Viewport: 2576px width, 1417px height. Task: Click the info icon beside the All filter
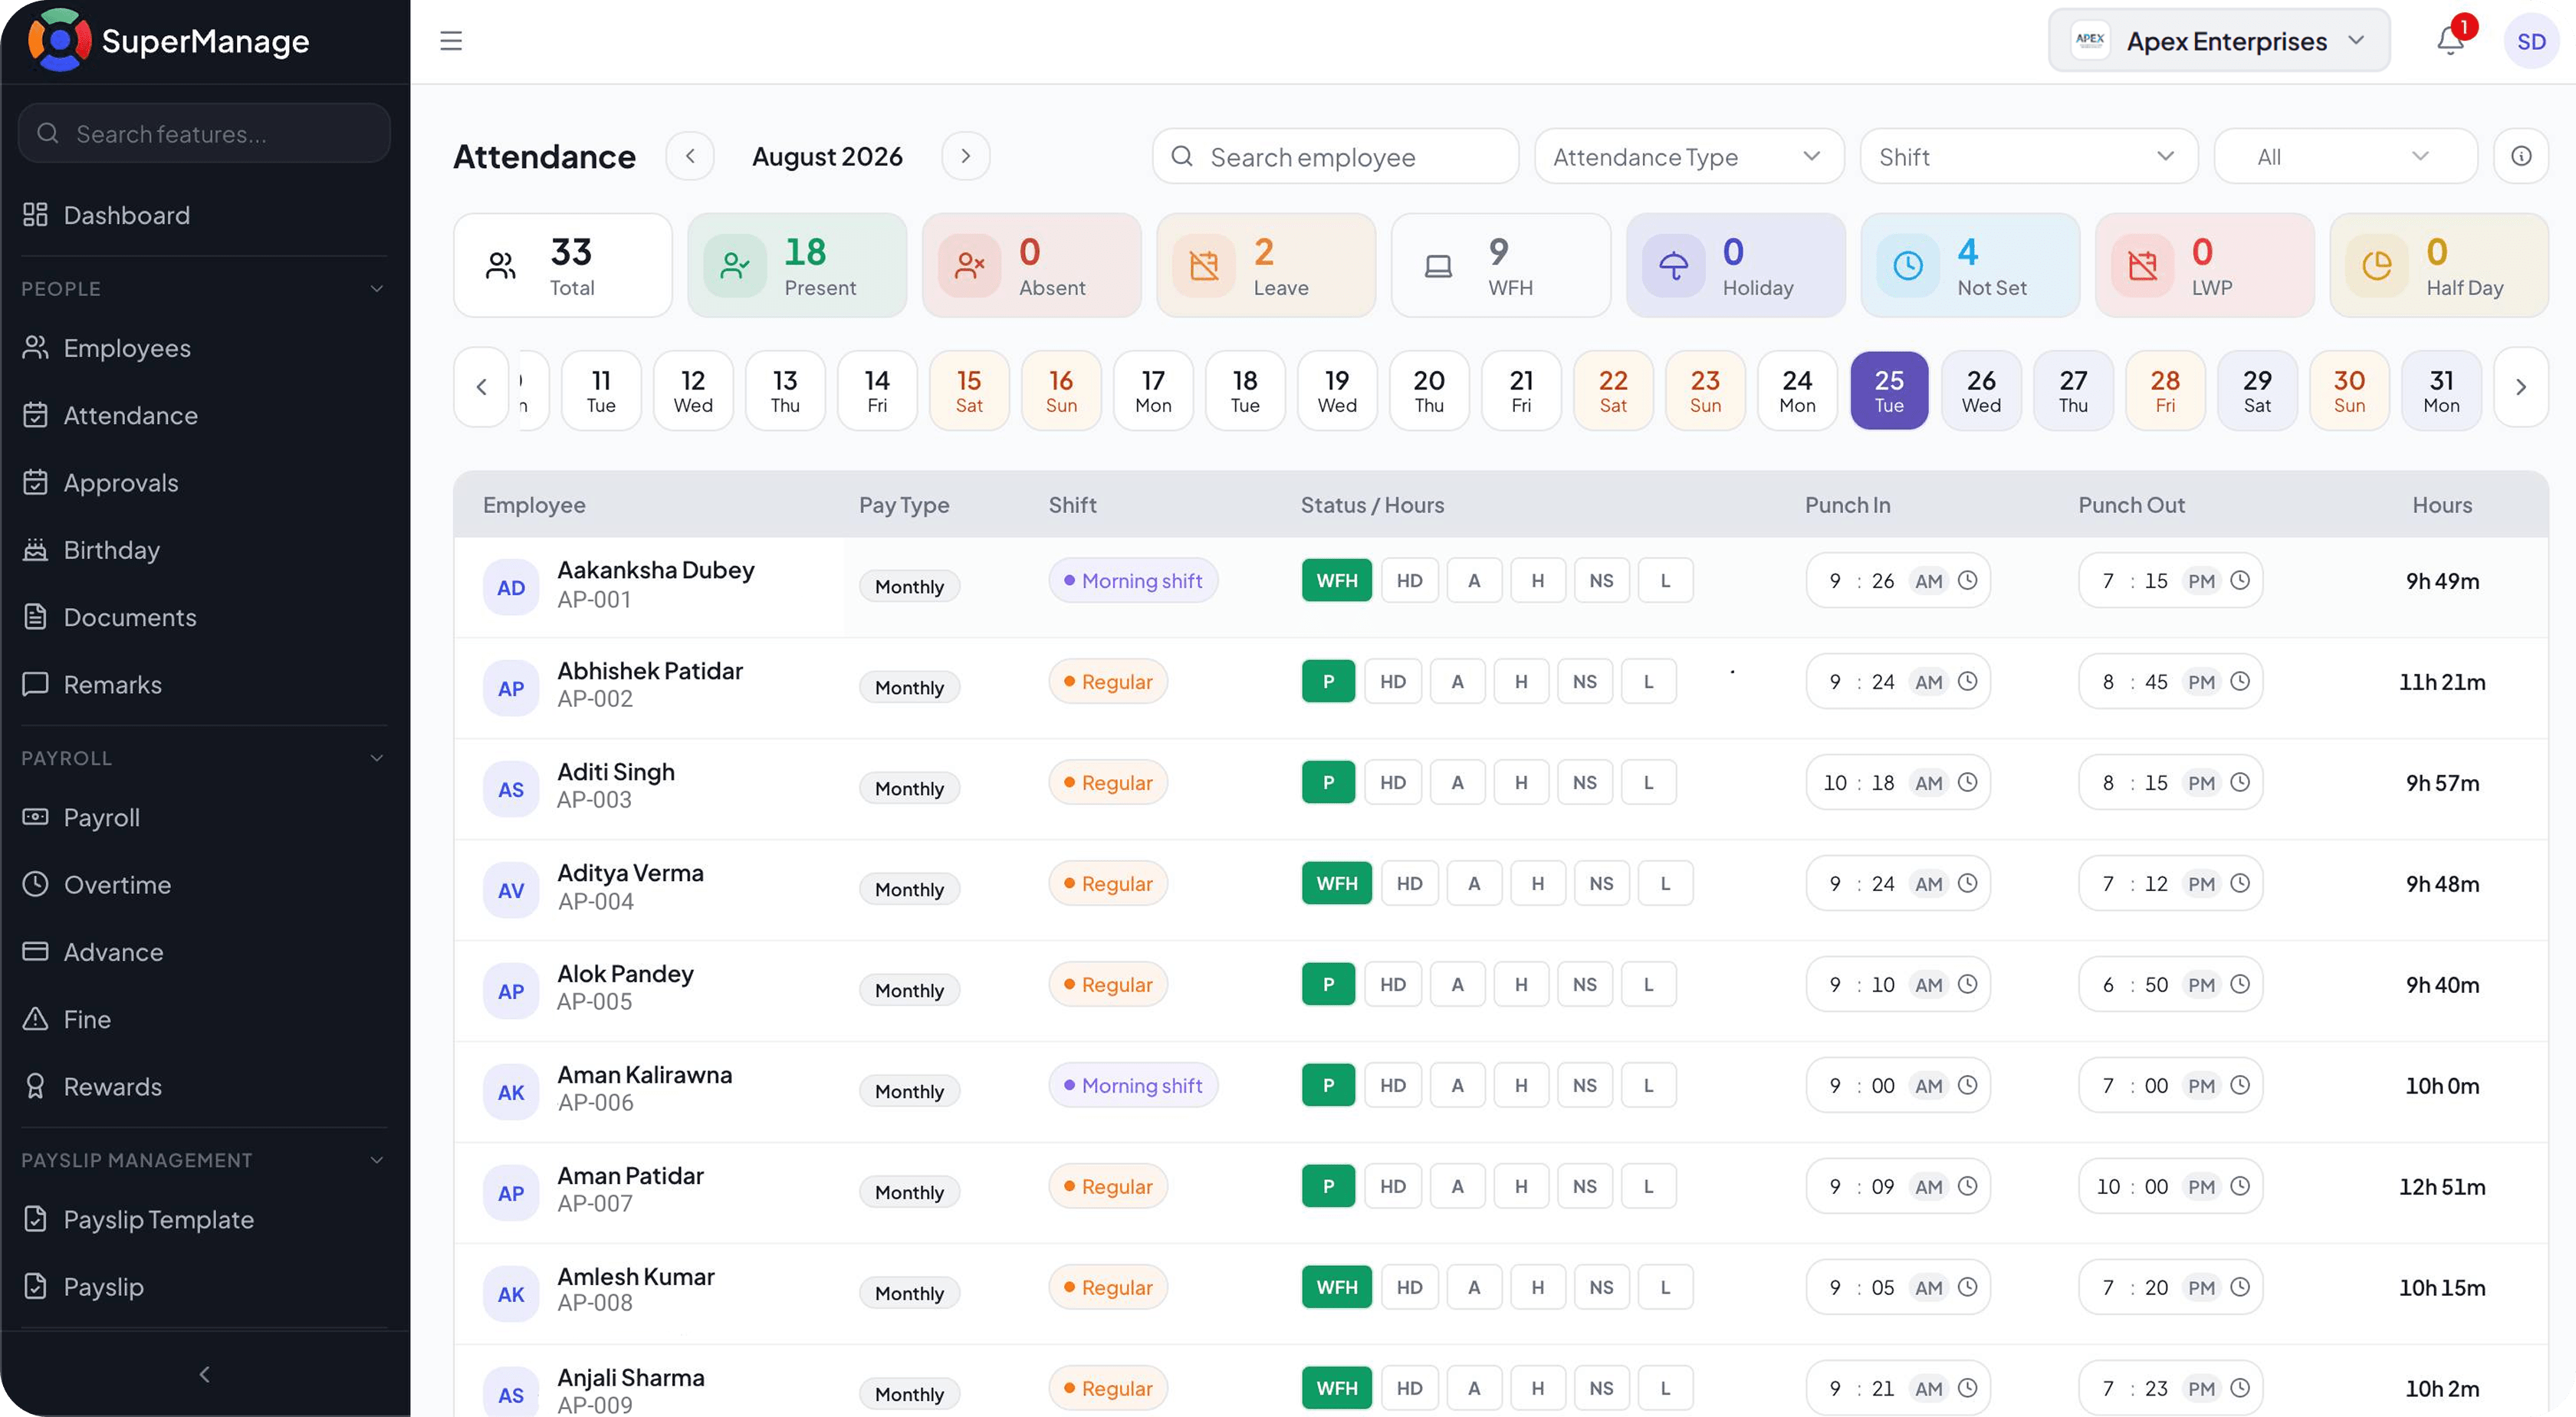2521,156
